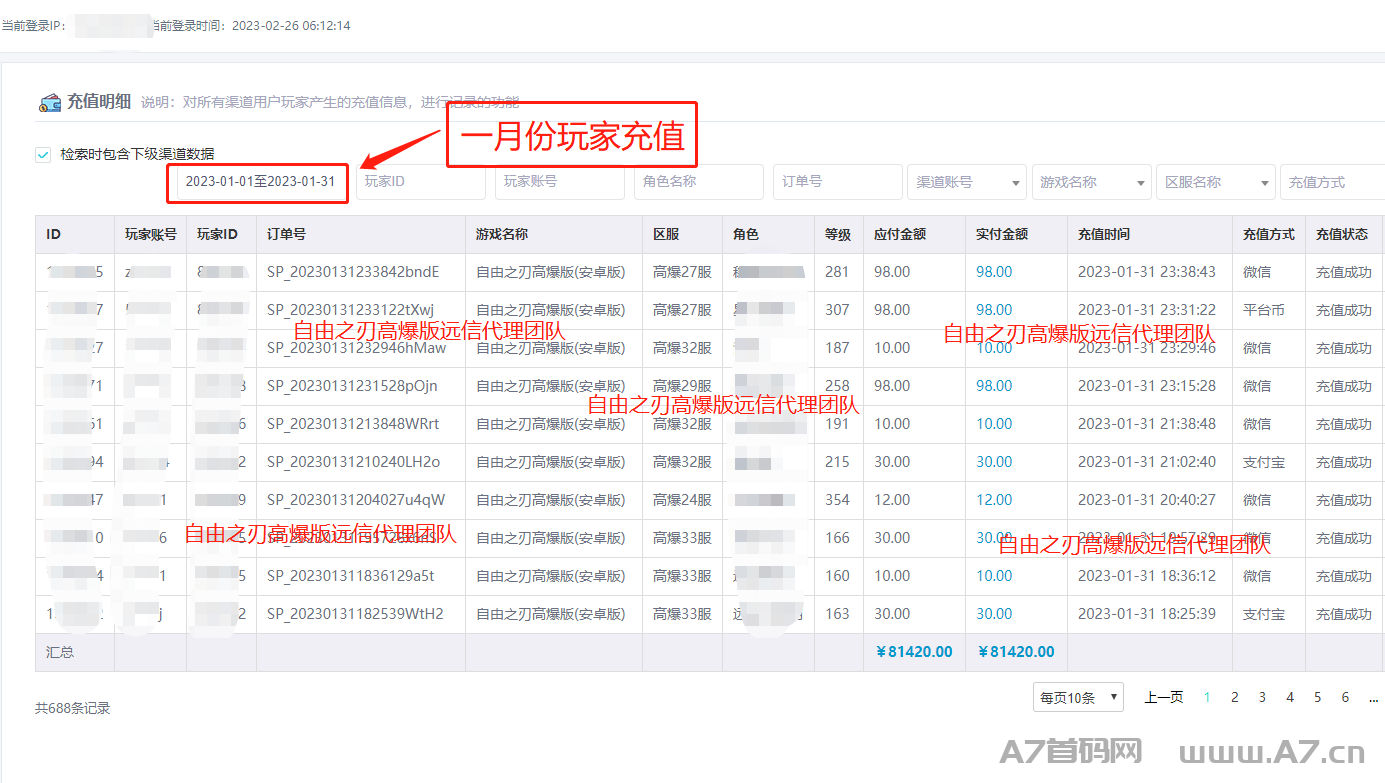This screenshot has height=783, width=1385.
Task: Open the 充值方式 filter dropdown
Action: click(1332, 182)
